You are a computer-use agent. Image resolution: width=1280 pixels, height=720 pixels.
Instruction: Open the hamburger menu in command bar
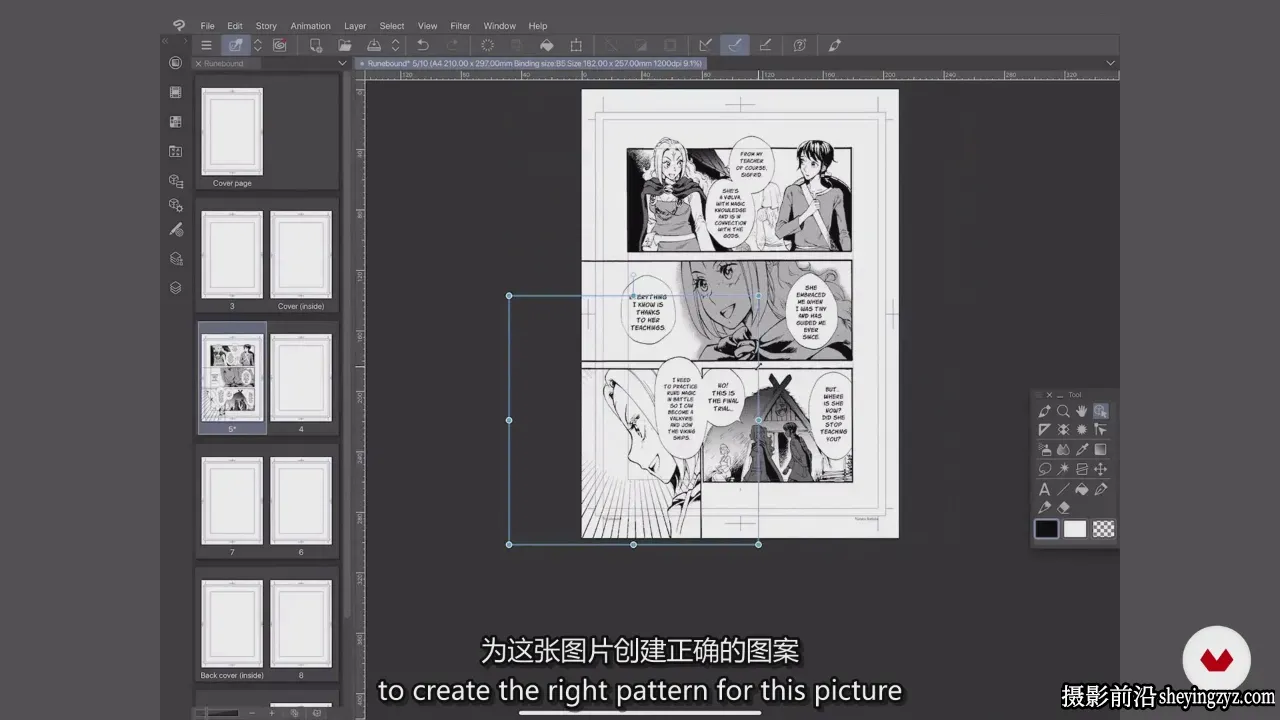[x=206, y=45]
